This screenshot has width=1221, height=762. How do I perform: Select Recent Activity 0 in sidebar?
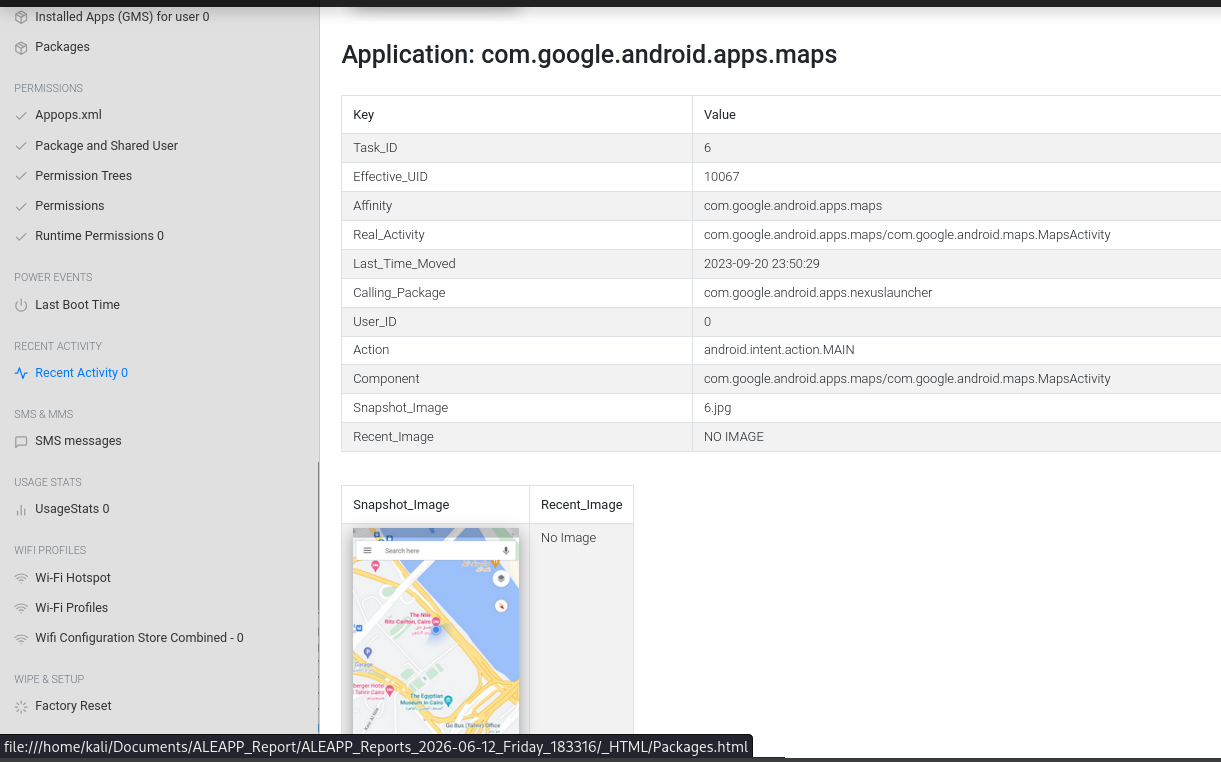coord(81,373)
